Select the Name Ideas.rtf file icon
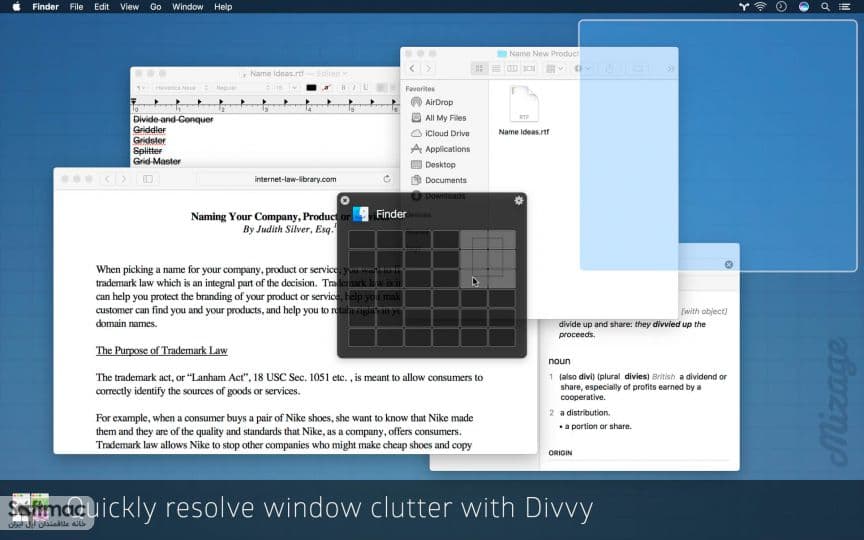Screen dimensions: 864x540 (523, 104)
